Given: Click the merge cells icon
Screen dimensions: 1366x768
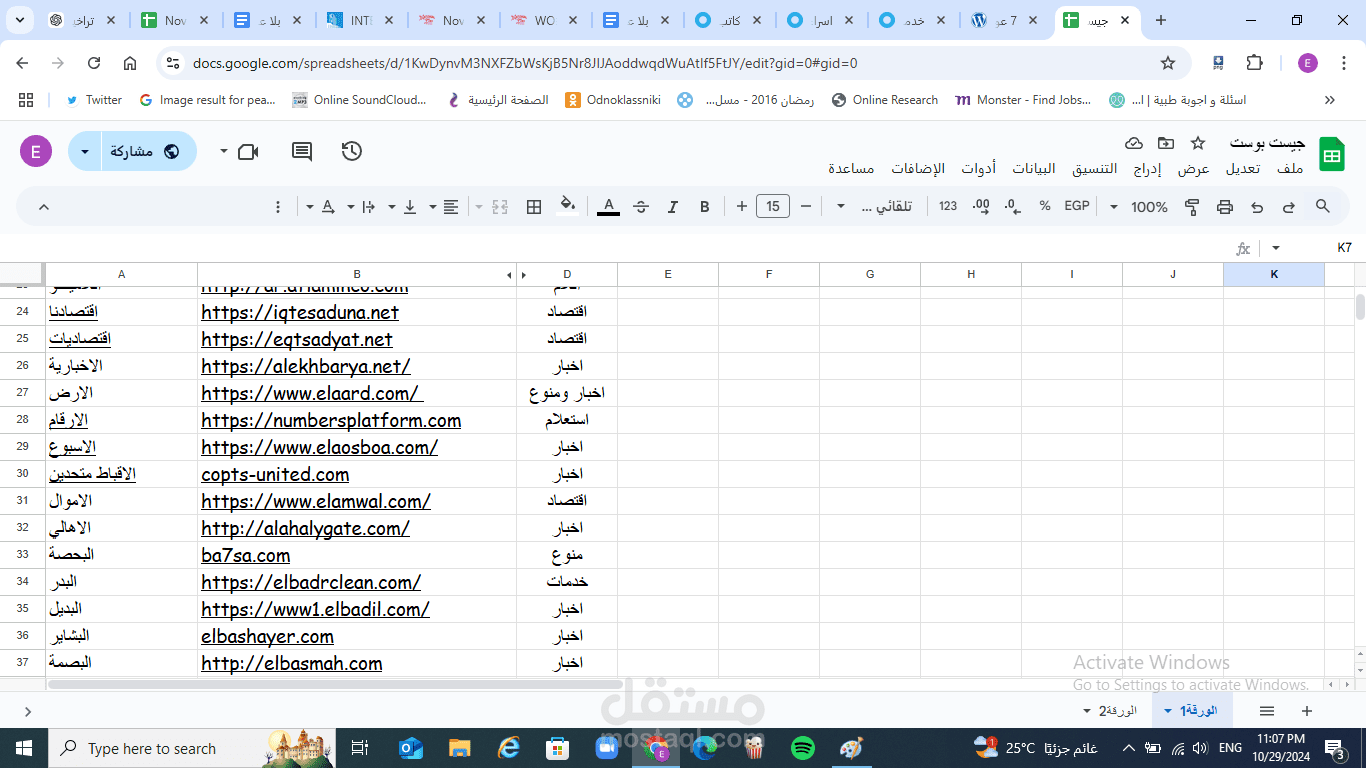Looking at the screenshot, I should pyautogui.click(x=501, y=207).
